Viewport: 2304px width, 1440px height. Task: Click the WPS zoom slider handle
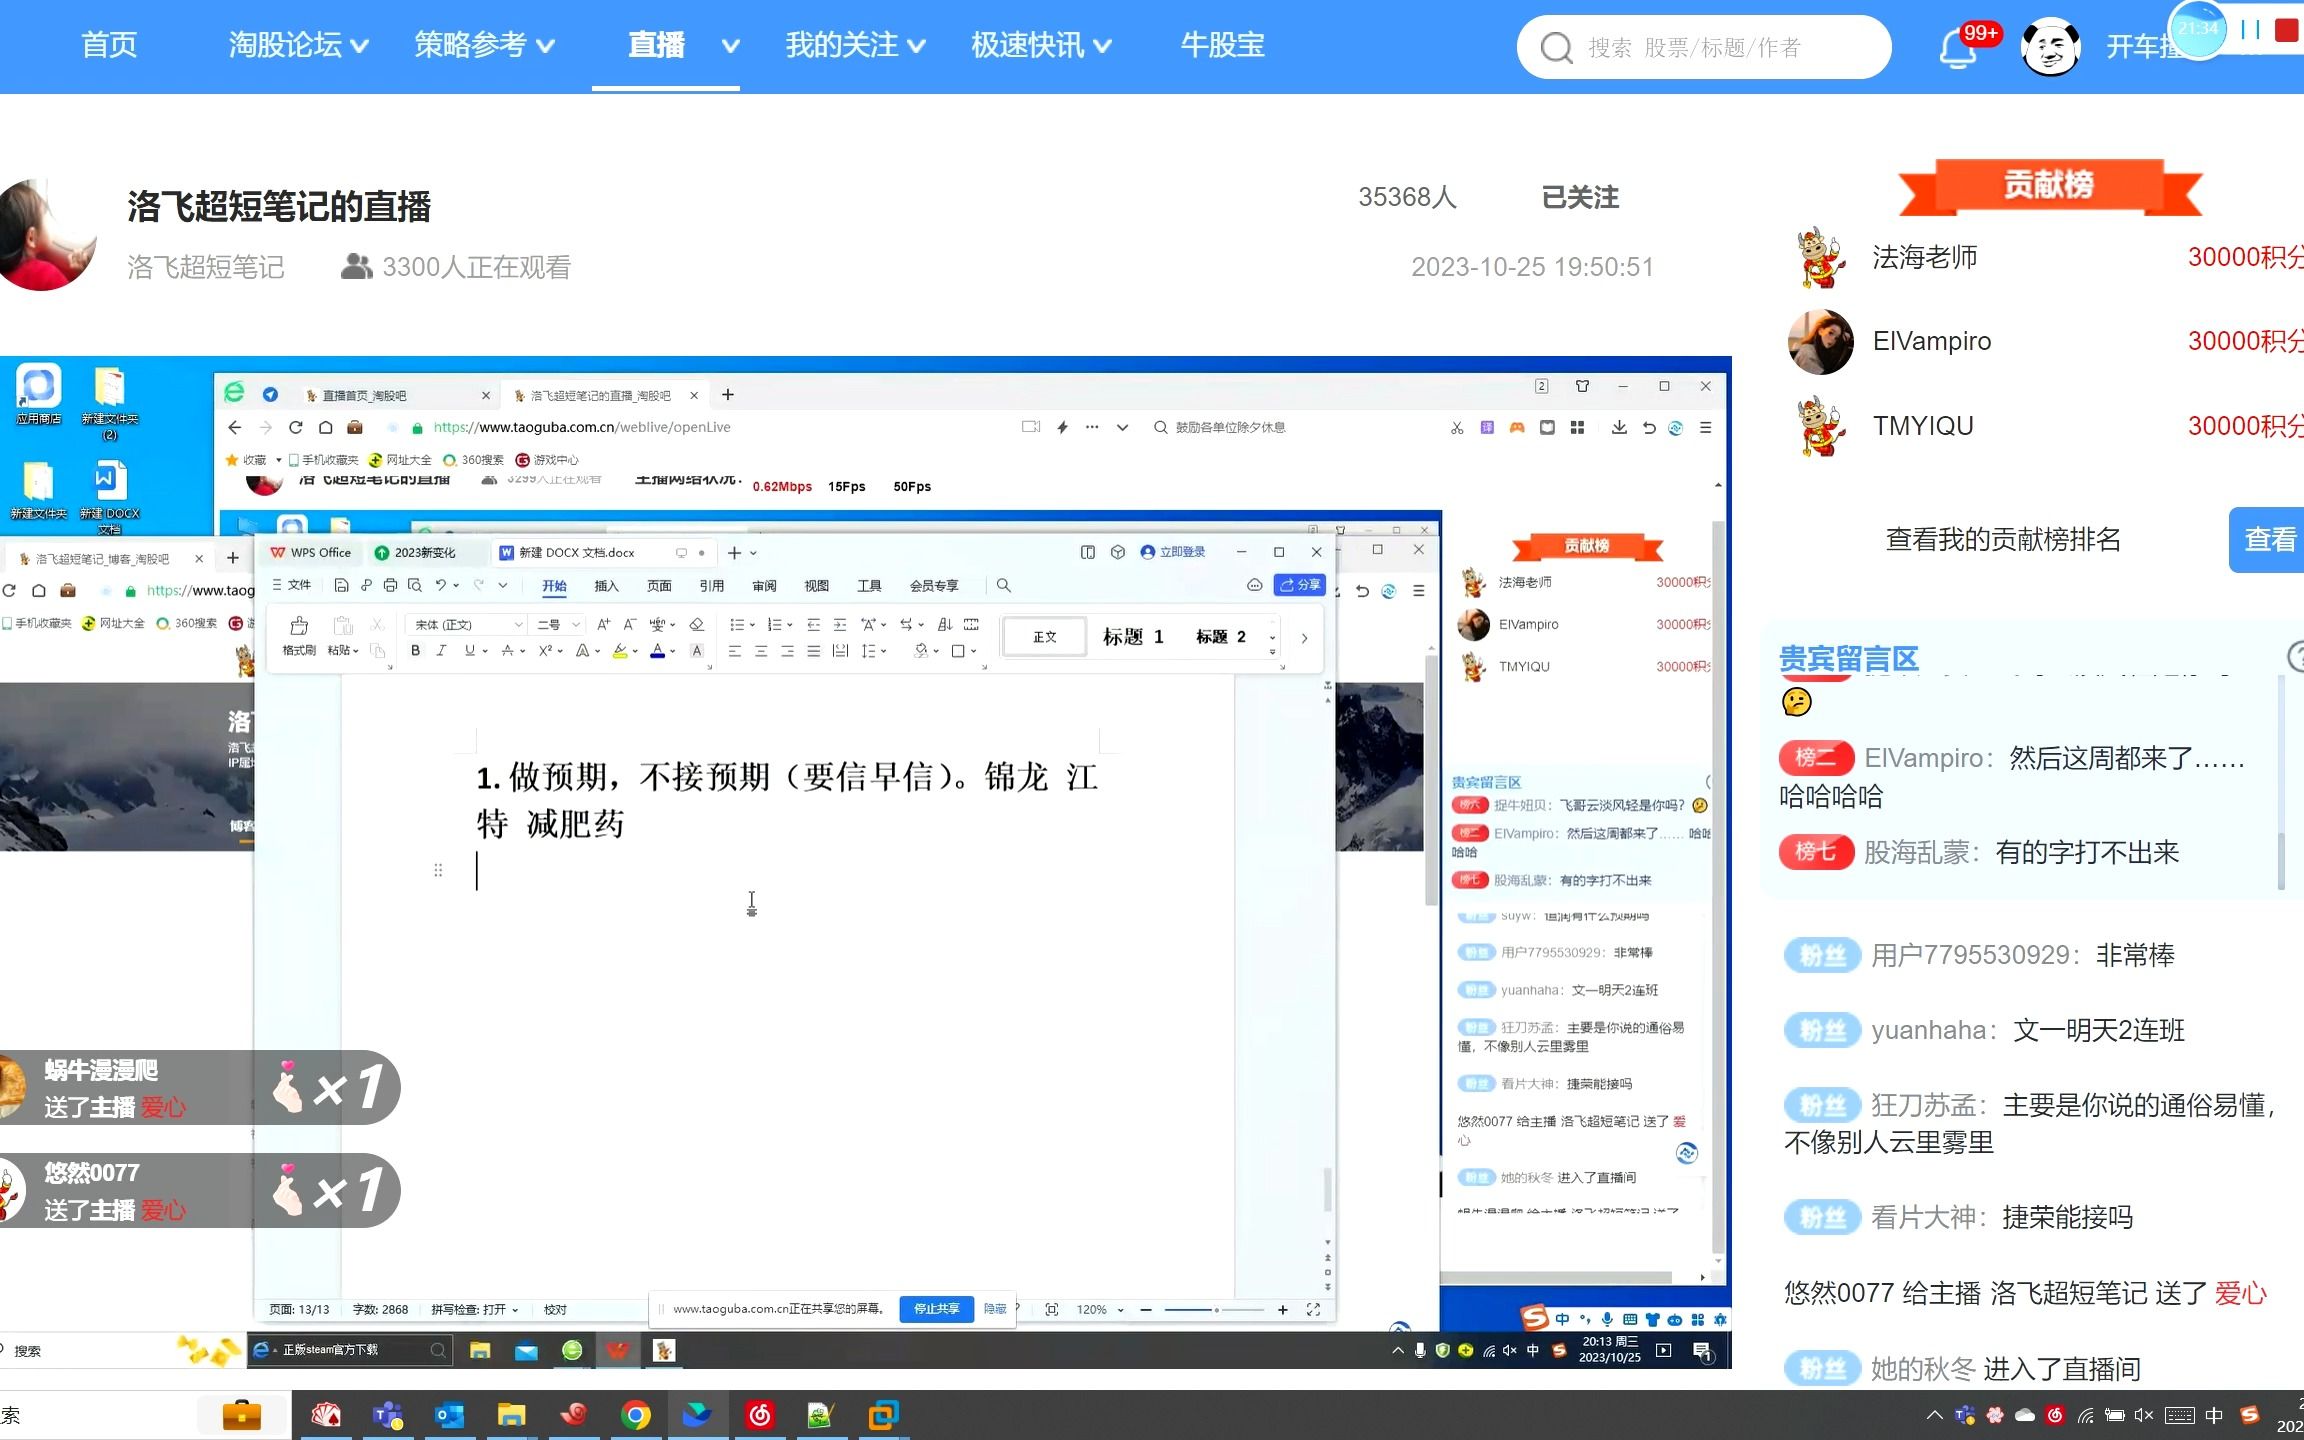[x=1216, y=1309]
